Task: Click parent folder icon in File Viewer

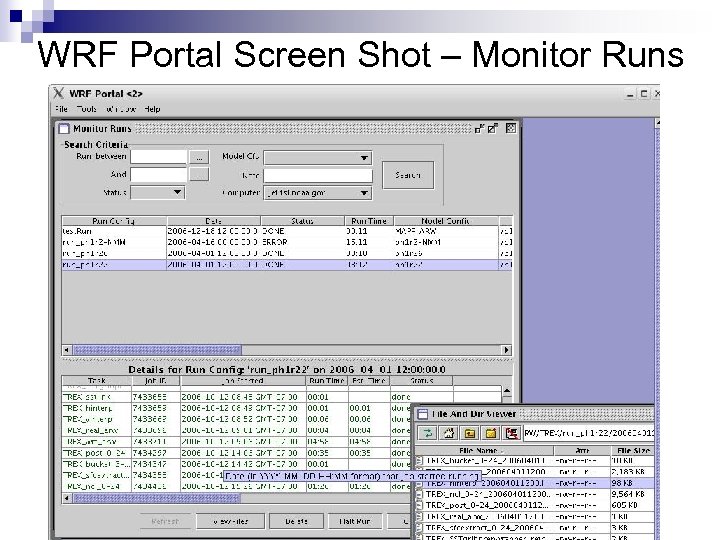Action: 470,433
